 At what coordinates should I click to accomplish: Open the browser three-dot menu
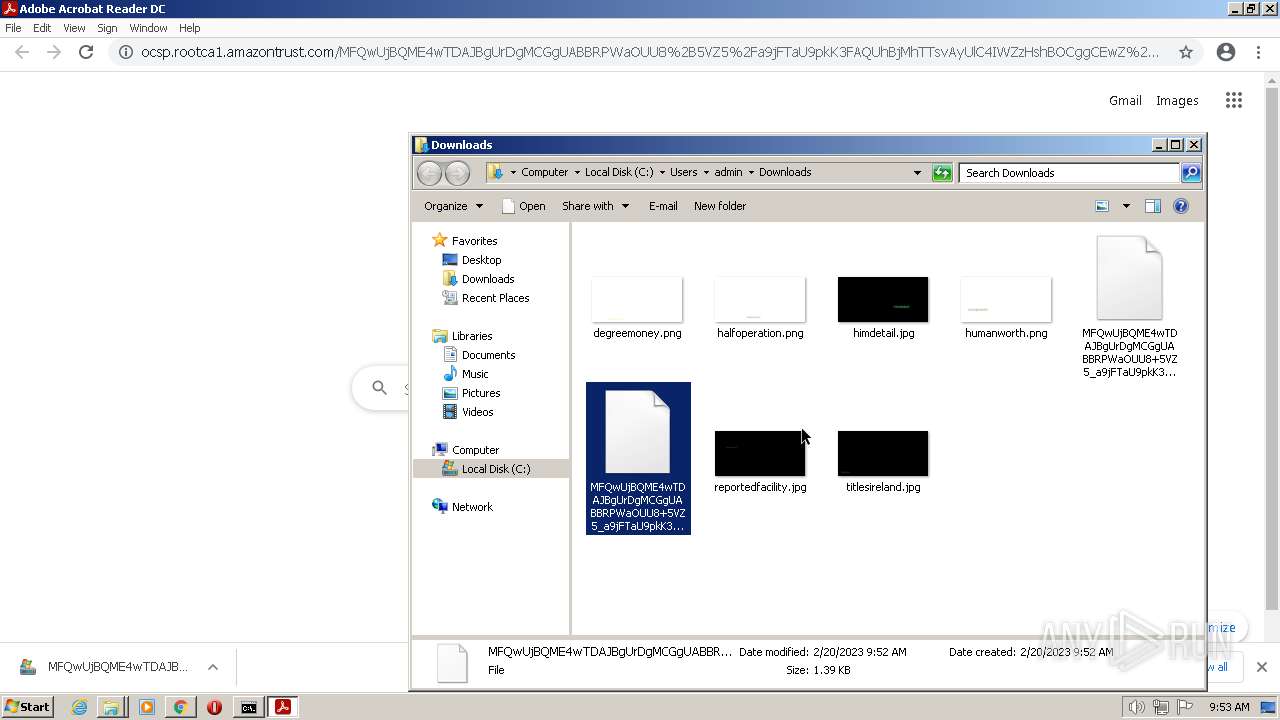point(1260,52)
